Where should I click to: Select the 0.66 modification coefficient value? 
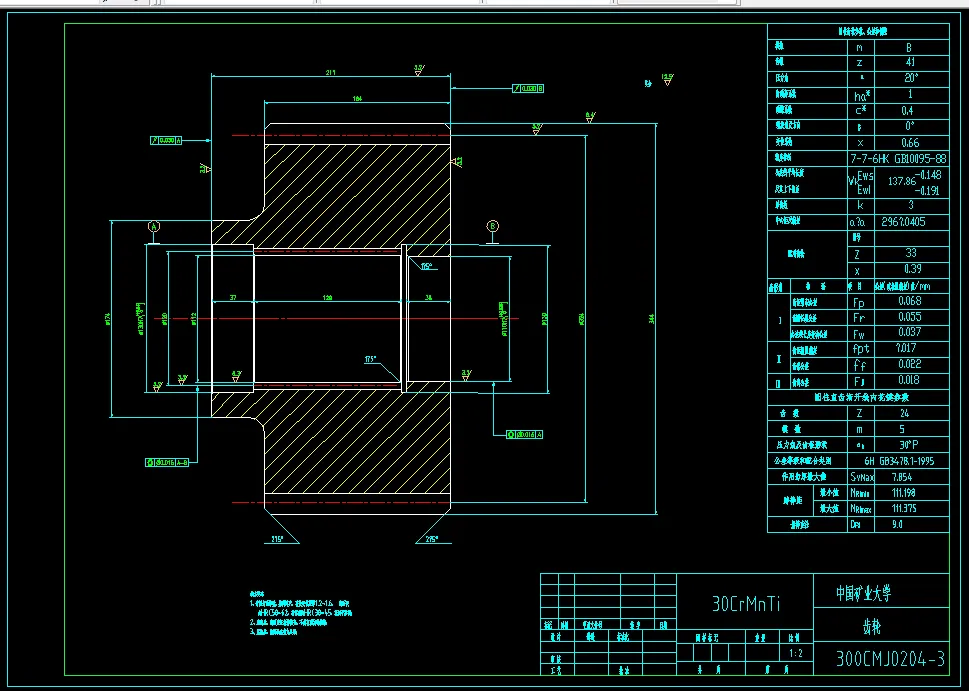click(910, 142)
